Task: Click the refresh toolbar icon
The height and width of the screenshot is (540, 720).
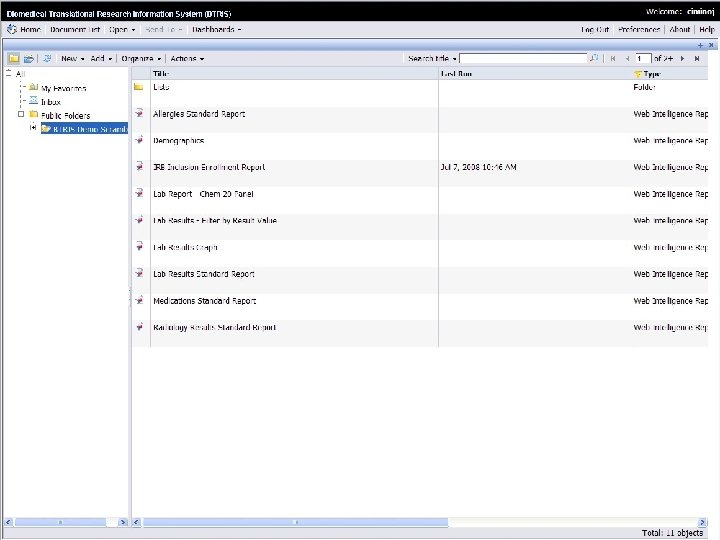Action: [x=47, y=58]
